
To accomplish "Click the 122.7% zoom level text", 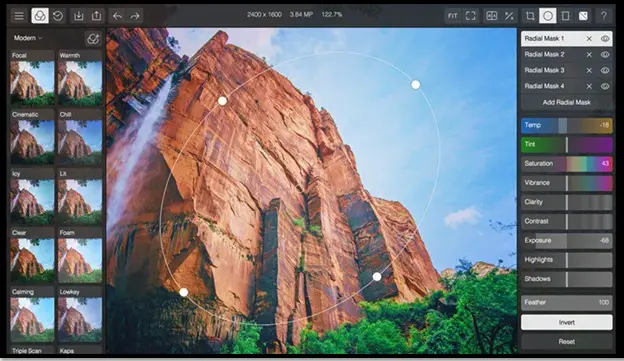I will tap(332, 15).
